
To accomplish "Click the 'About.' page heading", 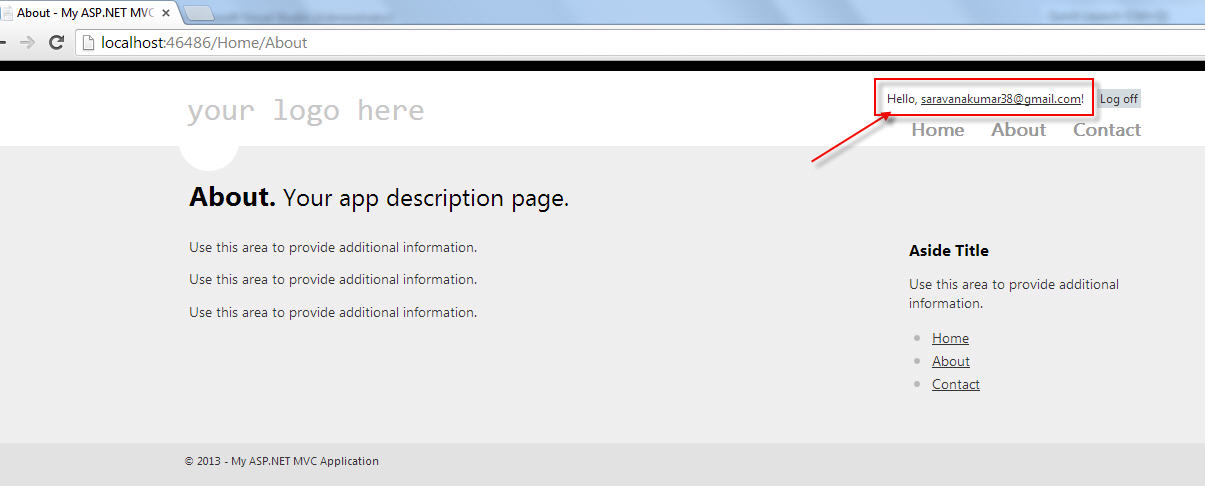I will (232, 197).
